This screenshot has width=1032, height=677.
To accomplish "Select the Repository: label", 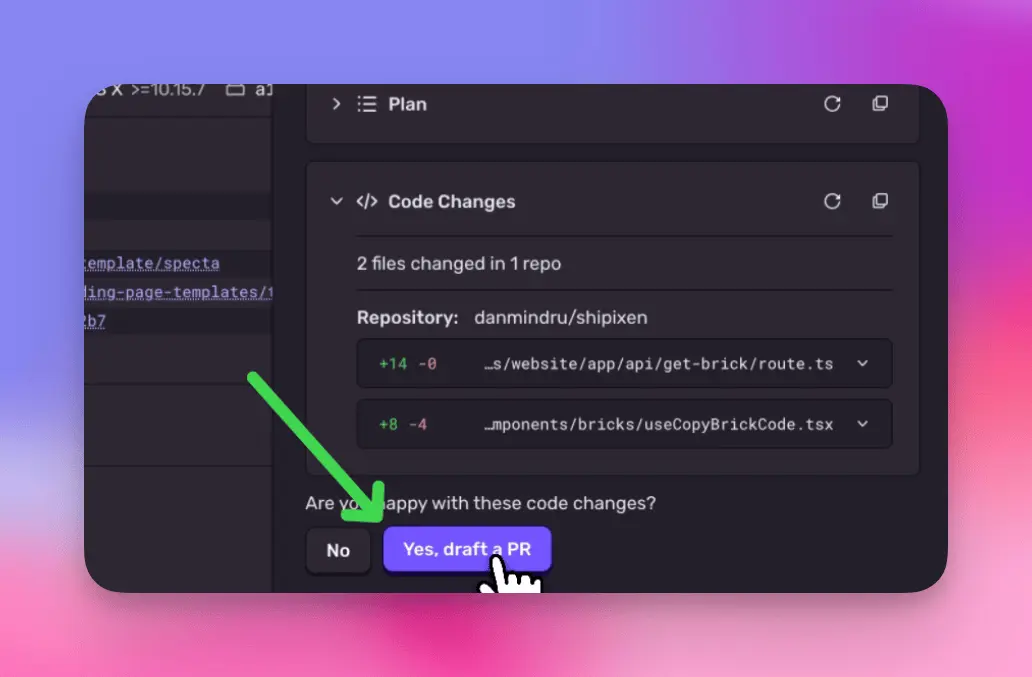I will [407, 318].
